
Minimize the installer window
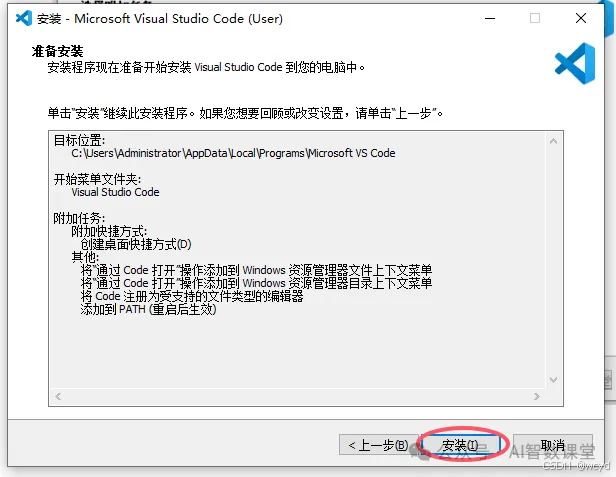[490, 18]
